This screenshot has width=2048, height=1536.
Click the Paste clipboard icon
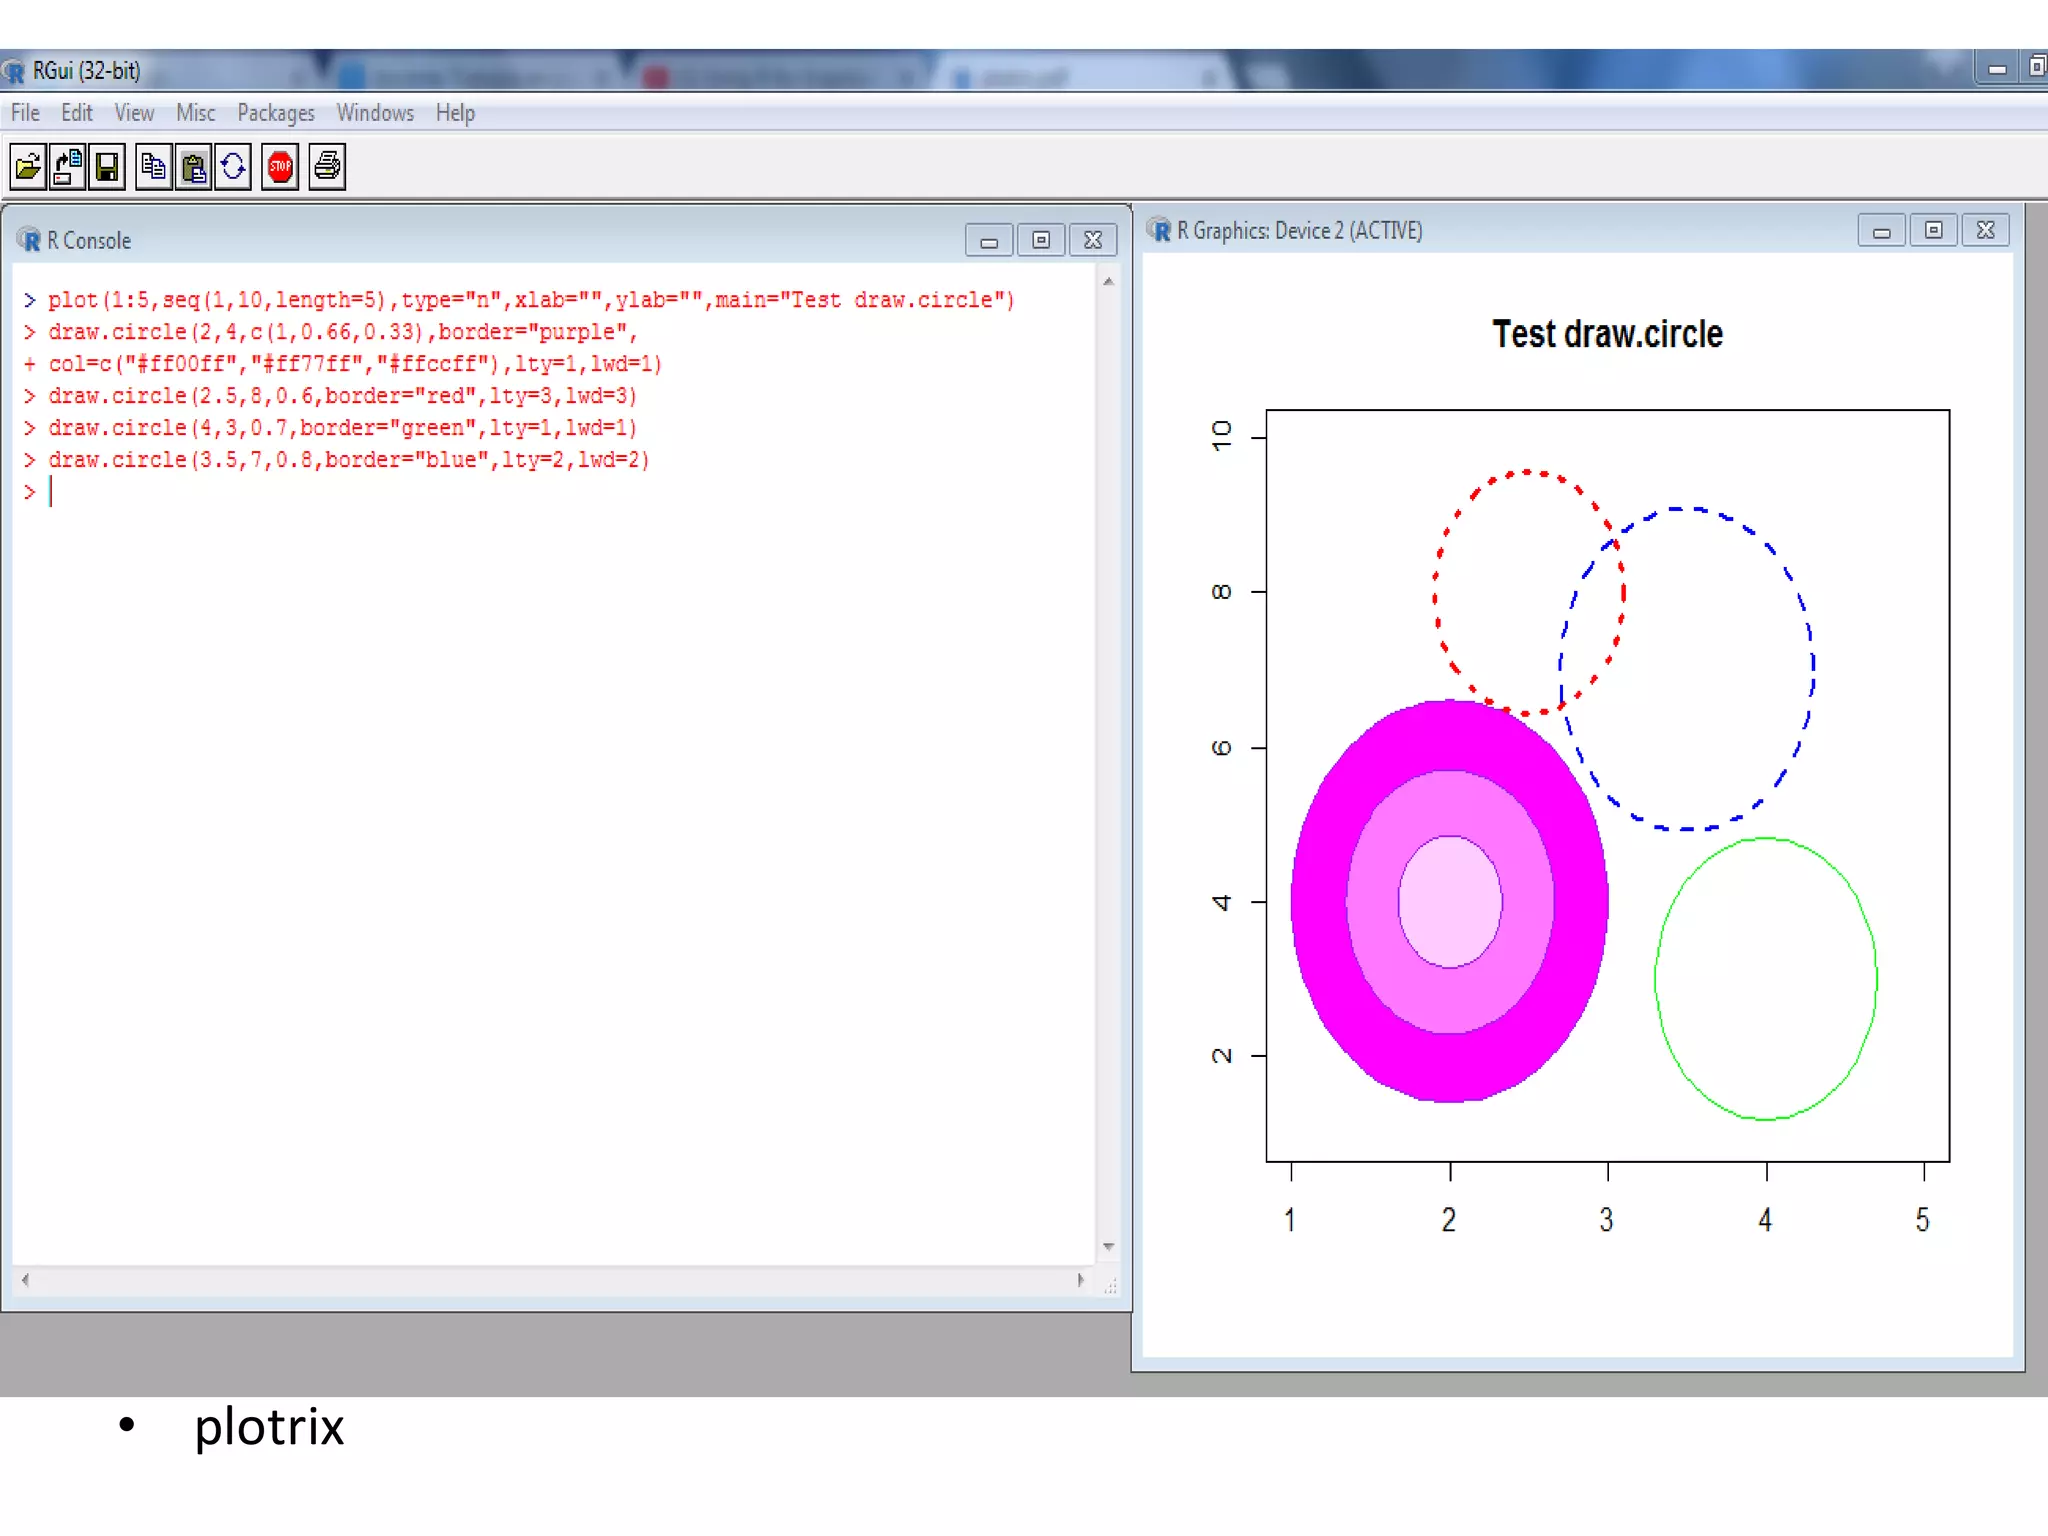tap(194, 166)
